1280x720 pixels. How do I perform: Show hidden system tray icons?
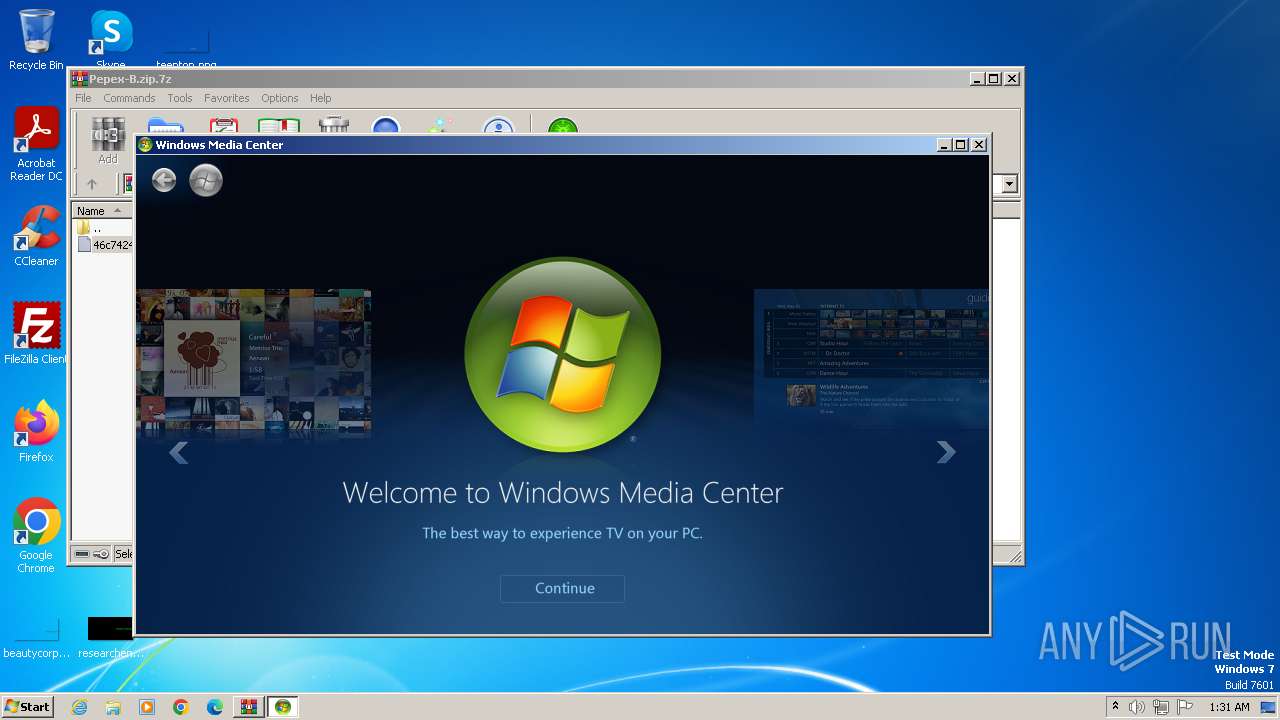pyautogui.click(x=1115, y=707)
